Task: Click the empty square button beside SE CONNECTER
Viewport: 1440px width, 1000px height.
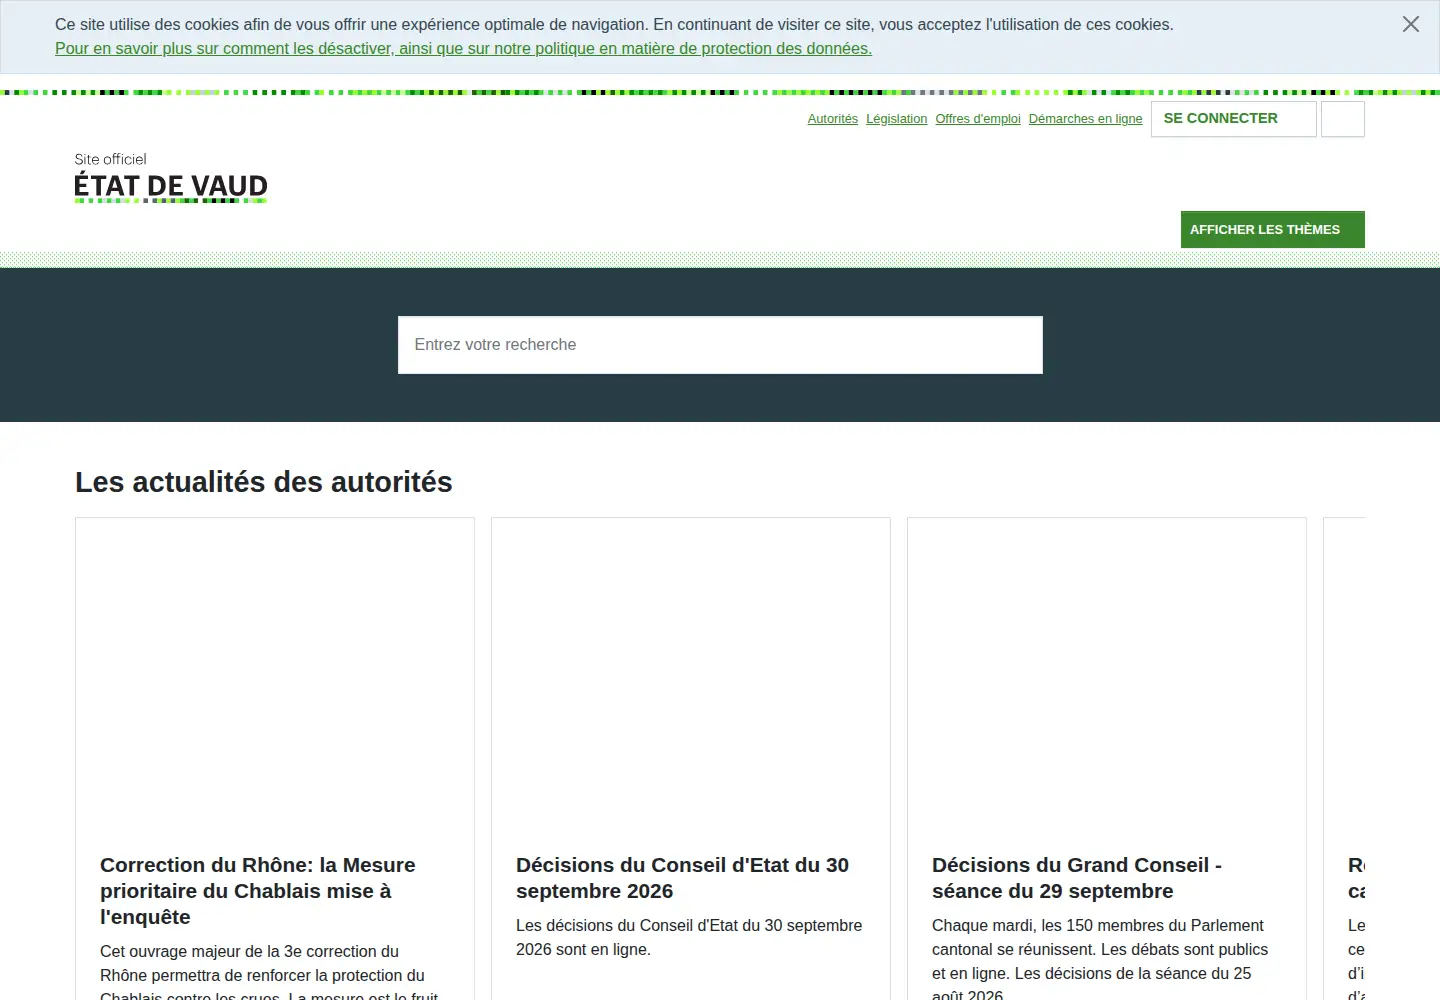Action: [1342, 119]
